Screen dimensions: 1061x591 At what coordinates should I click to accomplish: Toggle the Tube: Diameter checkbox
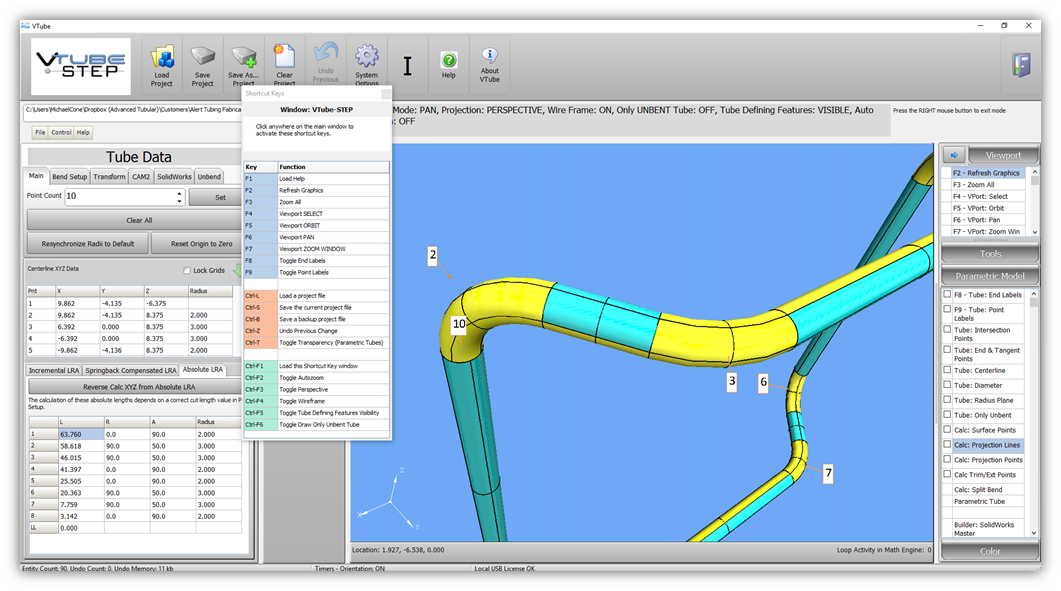tap(948, 385)
